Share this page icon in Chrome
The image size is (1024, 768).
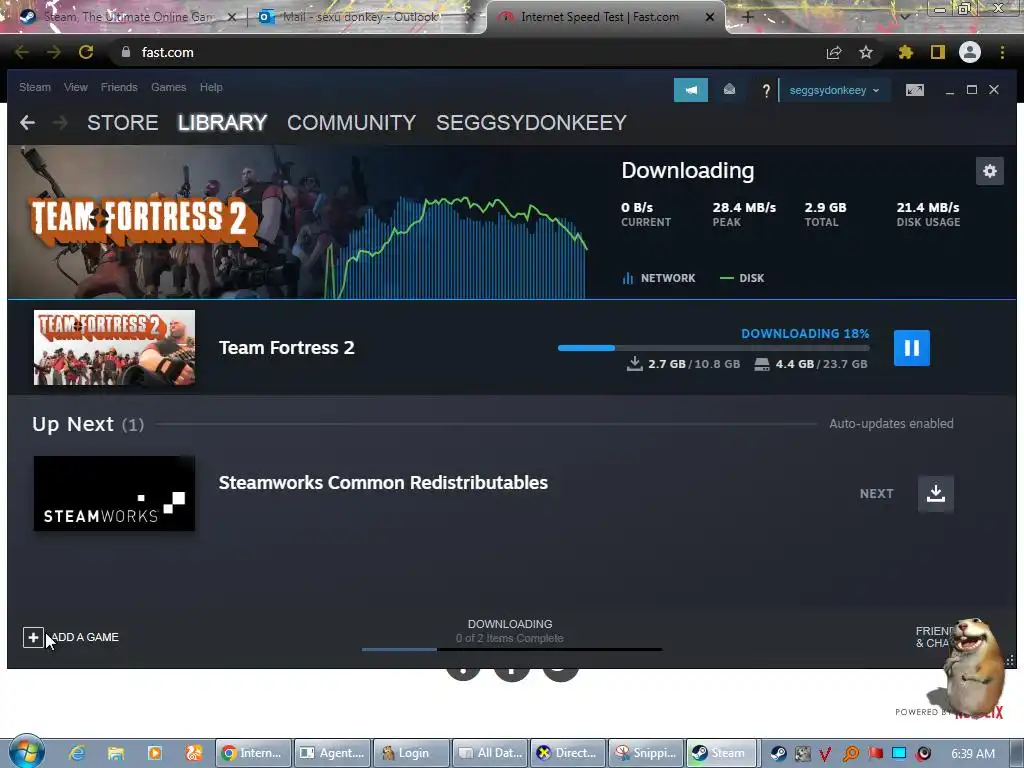[x=834, y=52]
